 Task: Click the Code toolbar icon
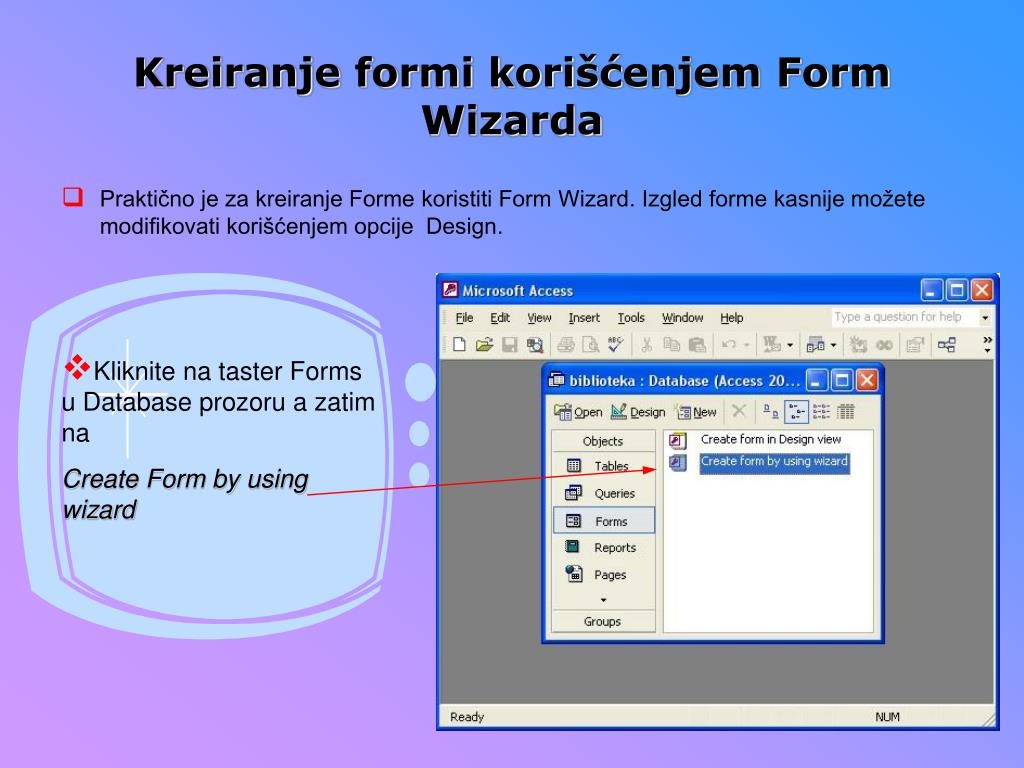[x=858, y=344]
